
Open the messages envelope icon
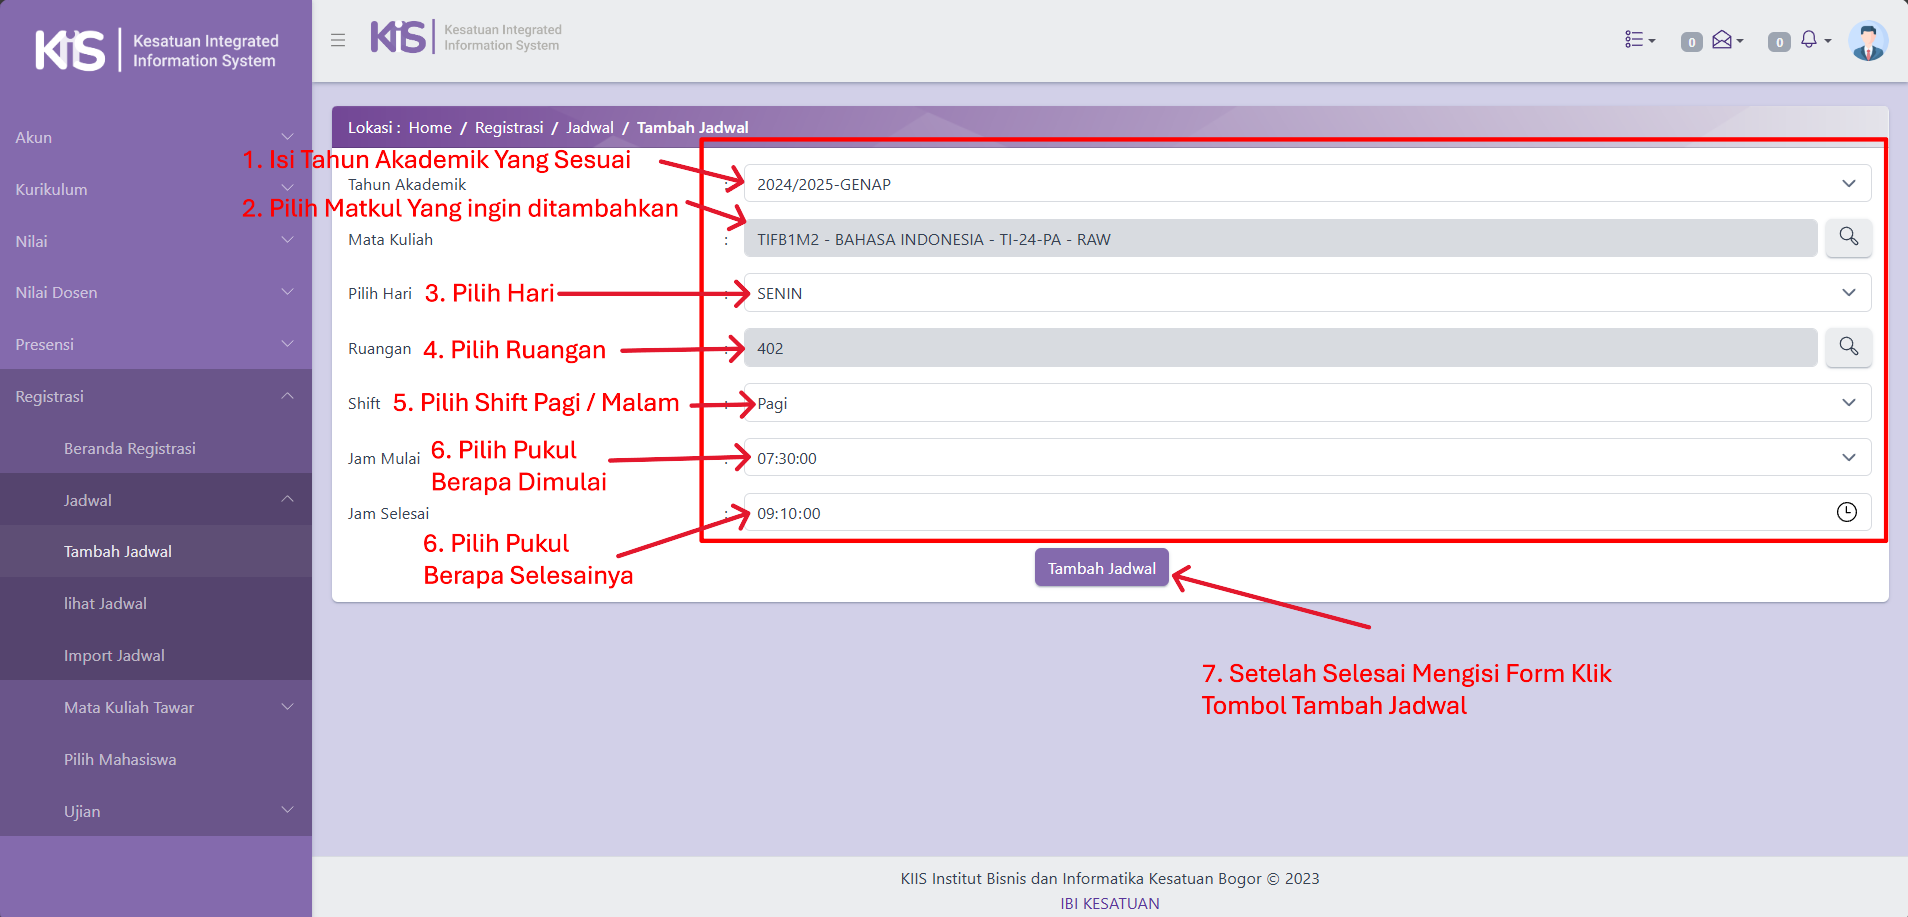(1725, 40)
